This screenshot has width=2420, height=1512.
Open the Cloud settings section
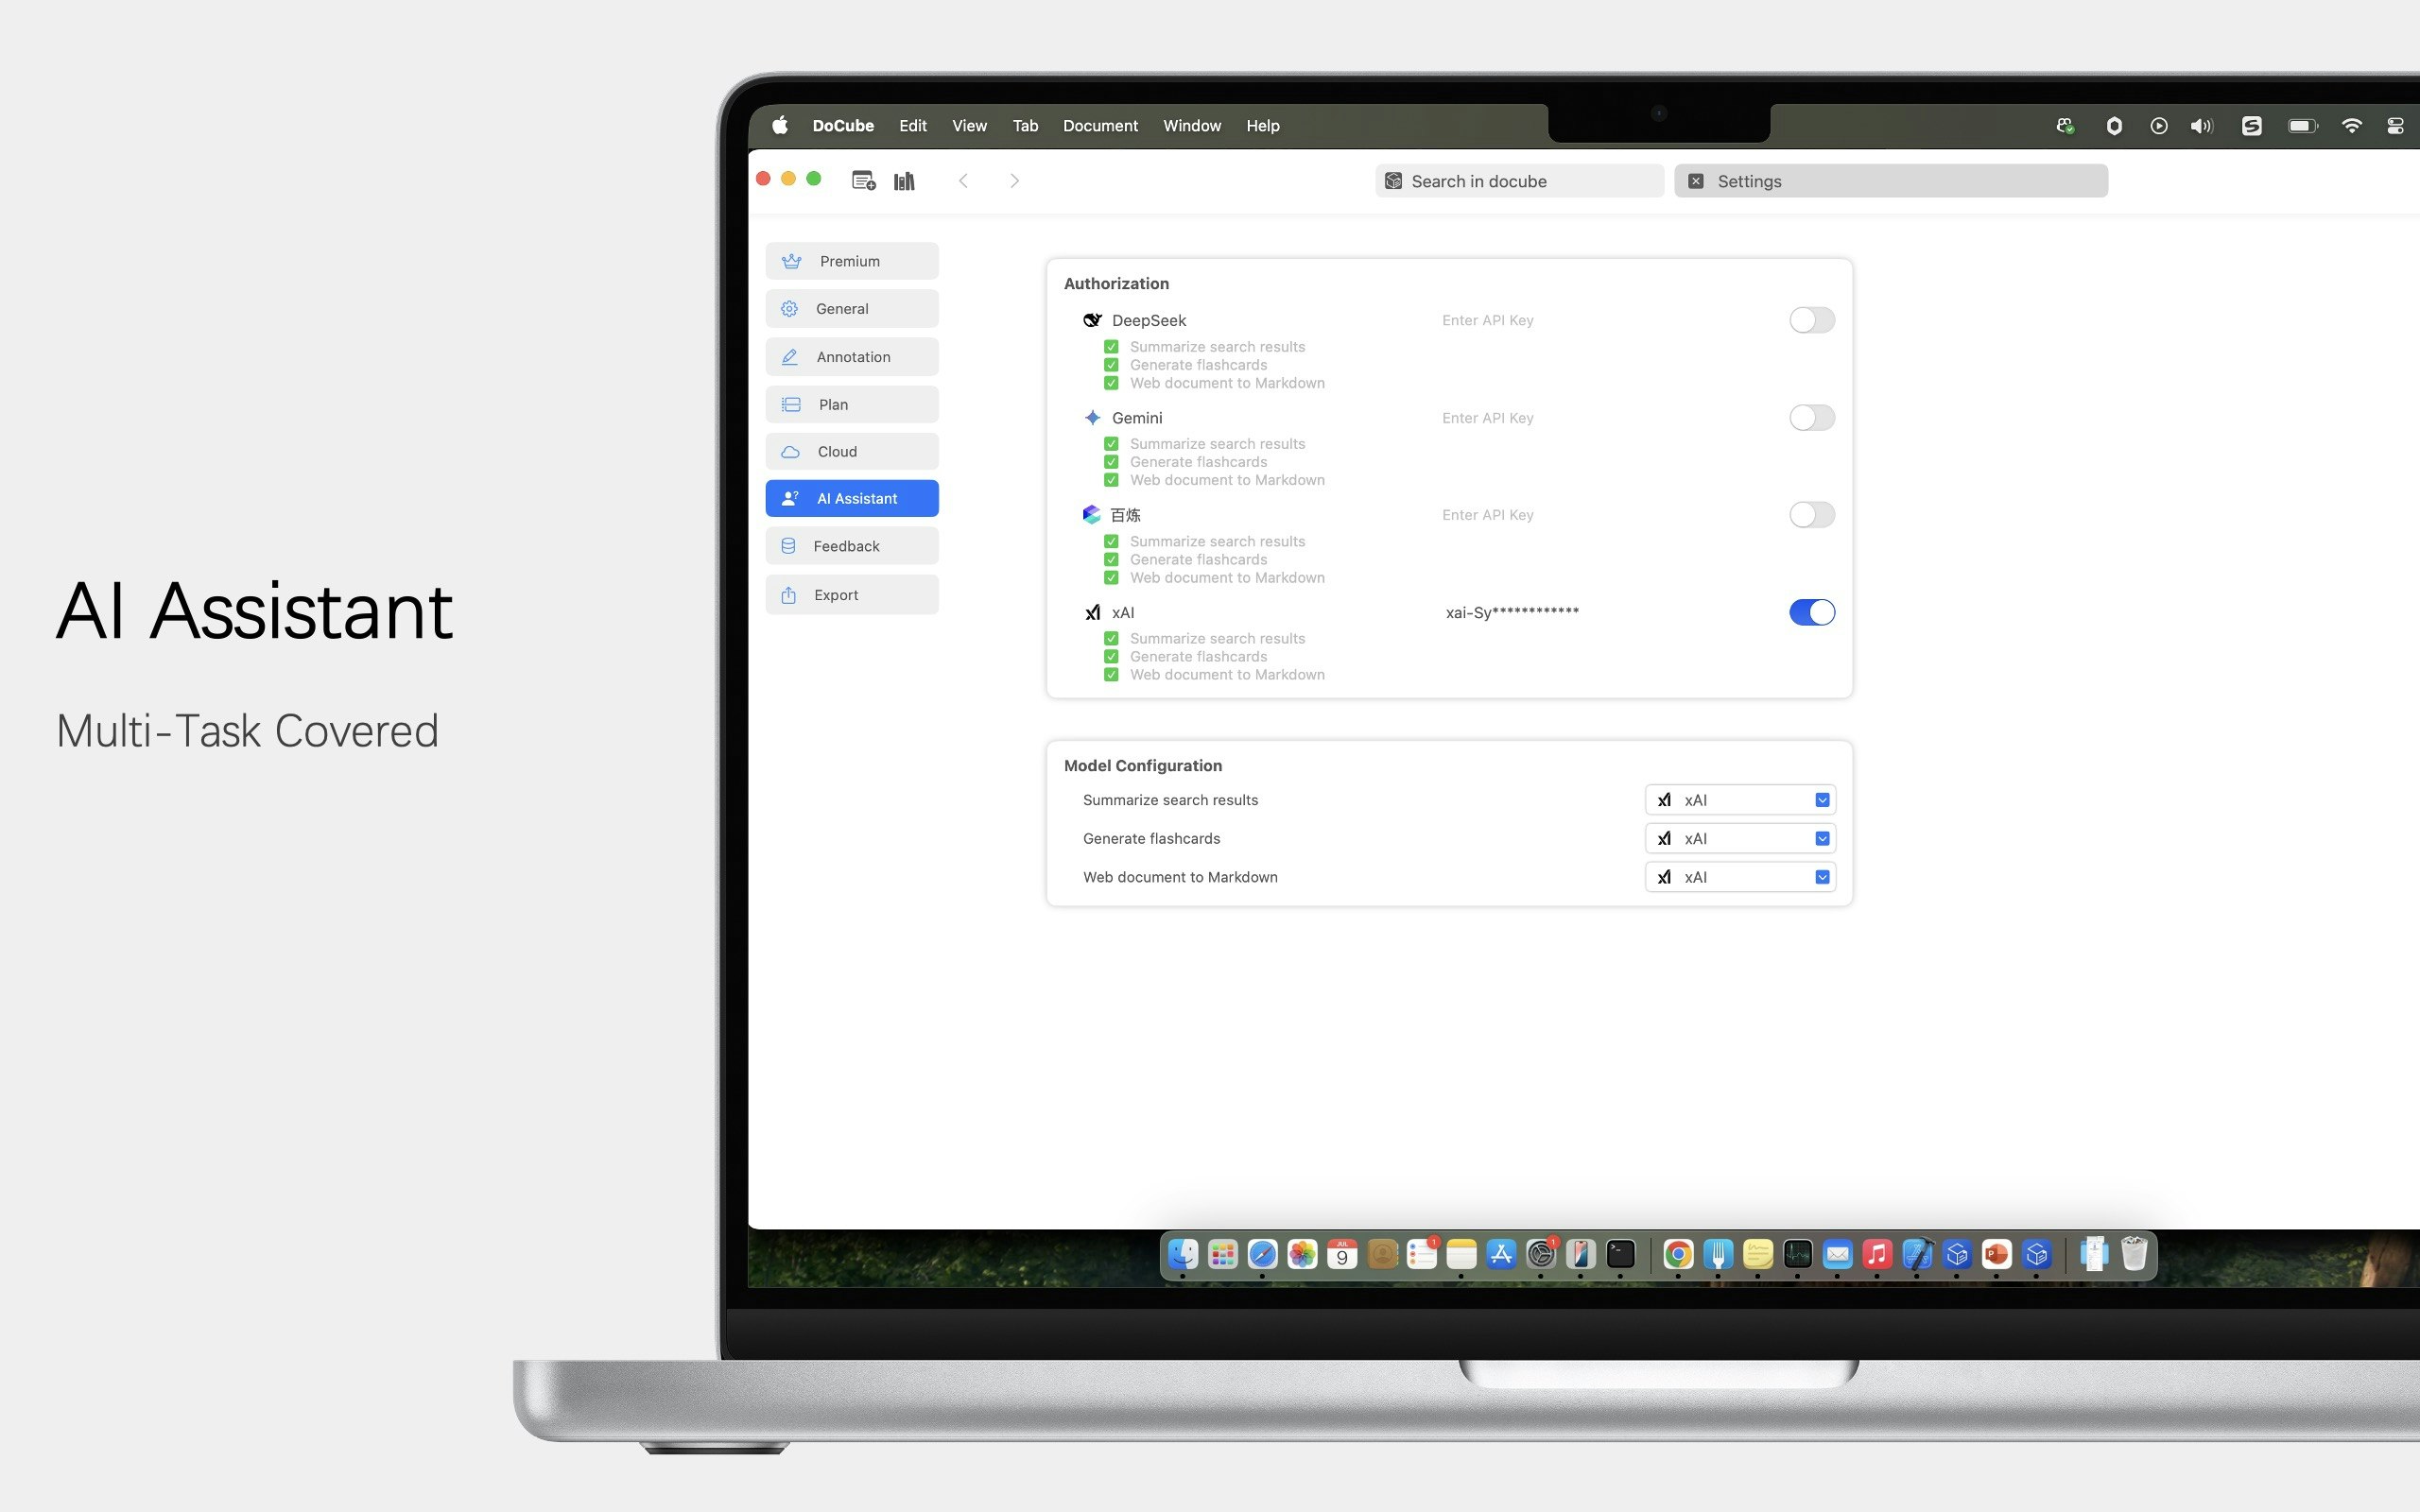coord(852,452)
